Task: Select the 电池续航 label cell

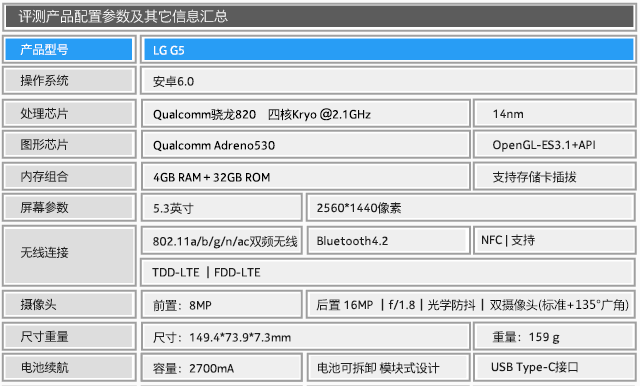Action: (x=69, y=368)
